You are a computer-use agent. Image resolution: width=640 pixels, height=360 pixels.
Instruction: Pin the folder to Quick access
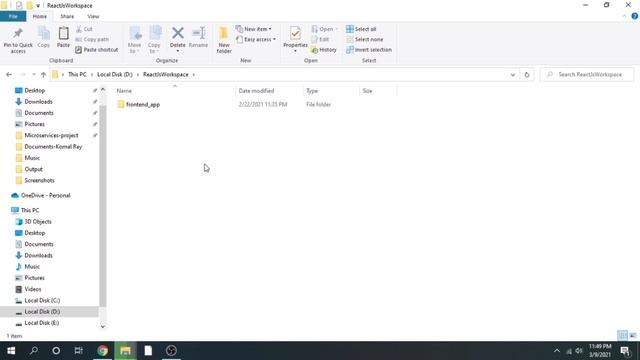(18, 40)
